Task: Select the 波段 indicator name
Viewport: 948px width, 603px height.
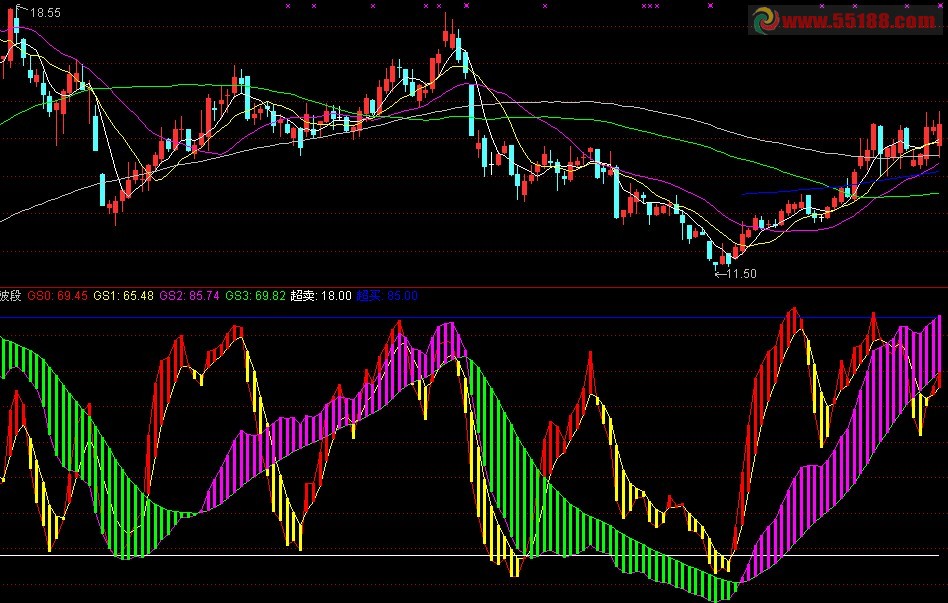Action: click(11, 296)
